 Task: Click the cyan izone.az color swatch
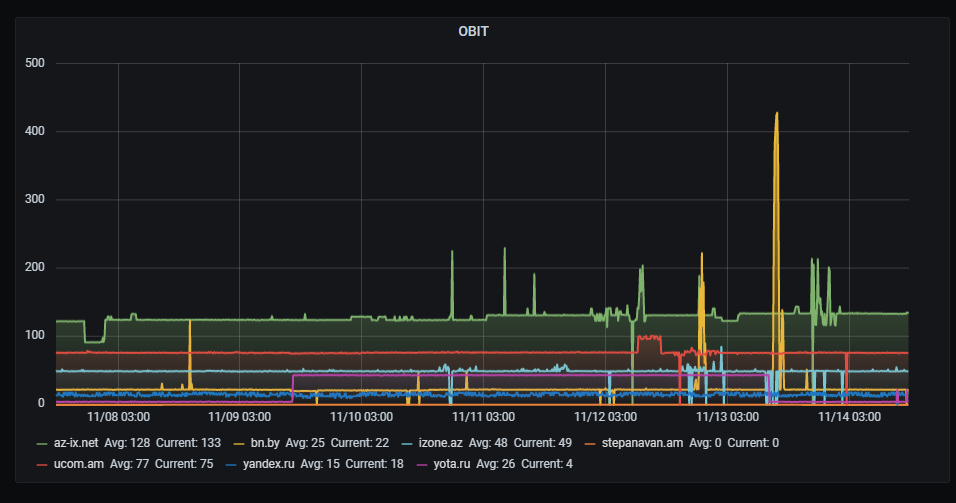(407, 444)
